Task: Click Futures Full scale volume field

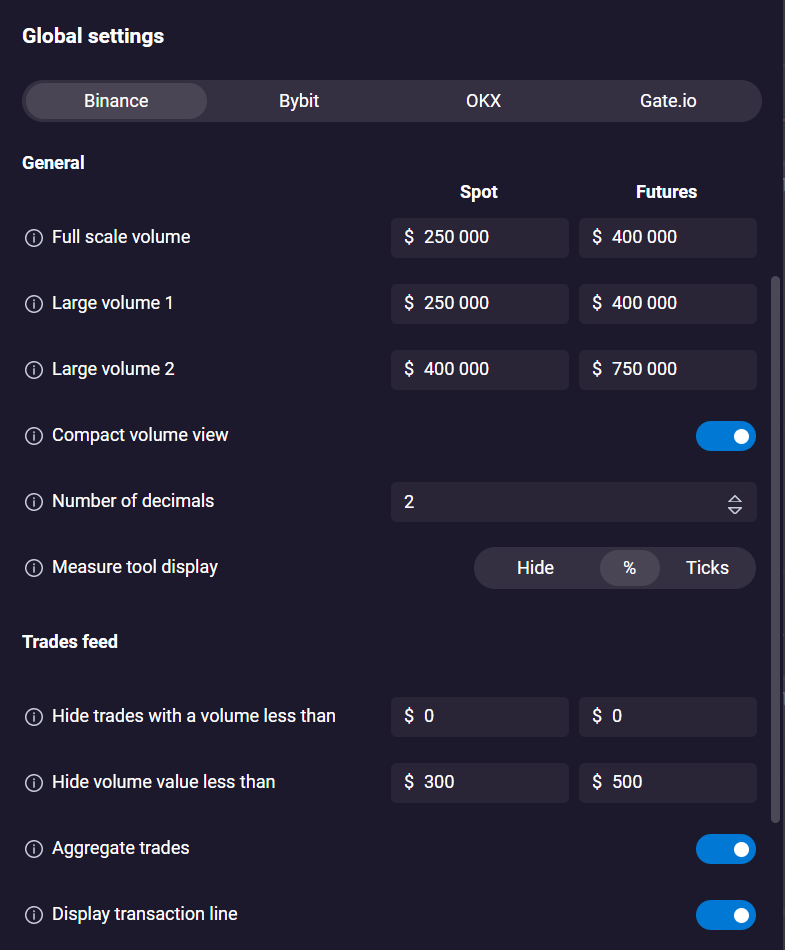Action: (x=667, y=238)
